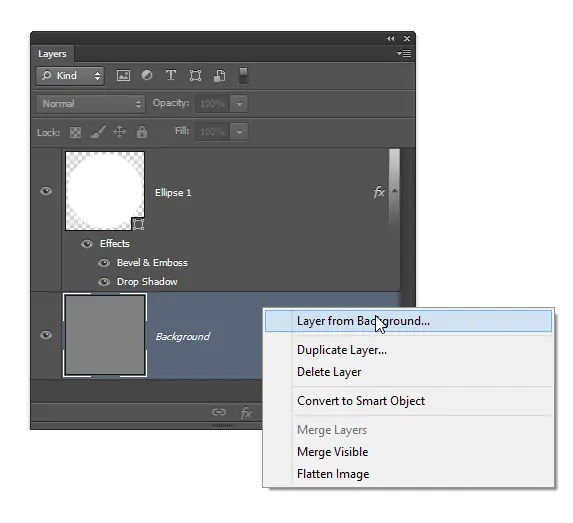Click the Effects label under Ellipse 1
The image size is (573, 523).
tap(115, 244)
